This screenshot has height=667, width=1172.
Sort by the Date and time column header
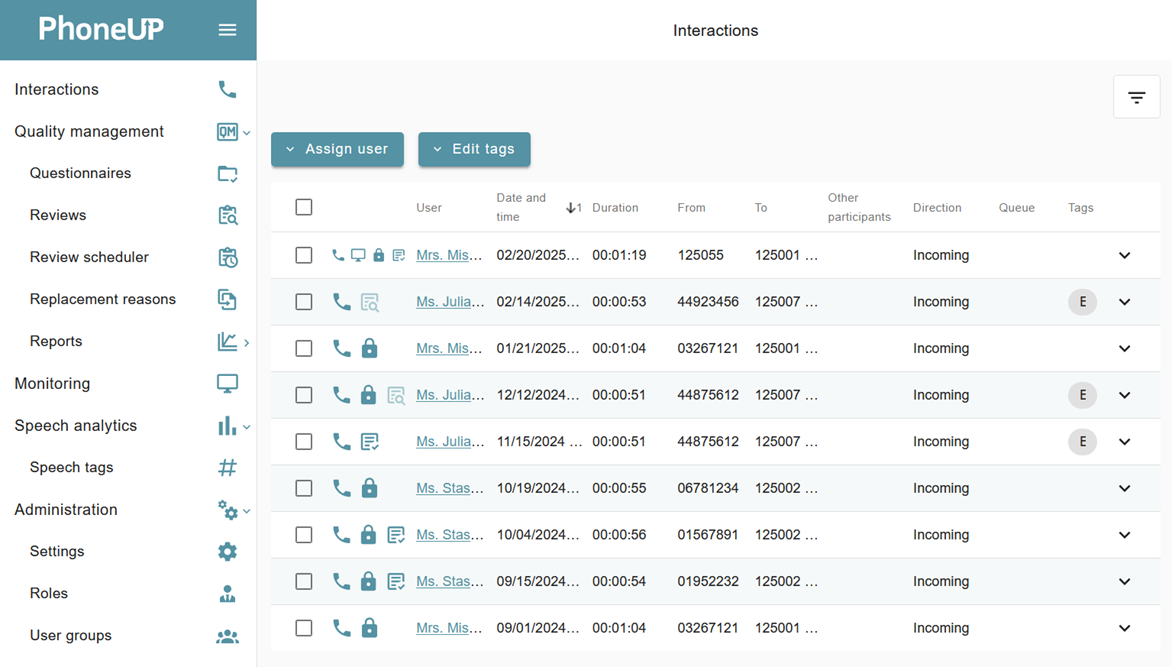point(521,207)
